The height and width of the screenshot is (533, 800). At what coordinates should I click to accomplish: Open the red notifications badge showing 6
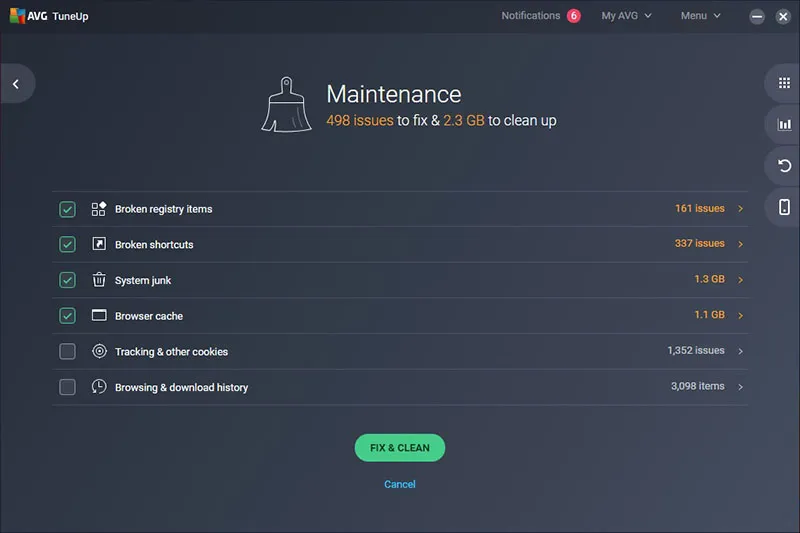(x=573, y=16)
